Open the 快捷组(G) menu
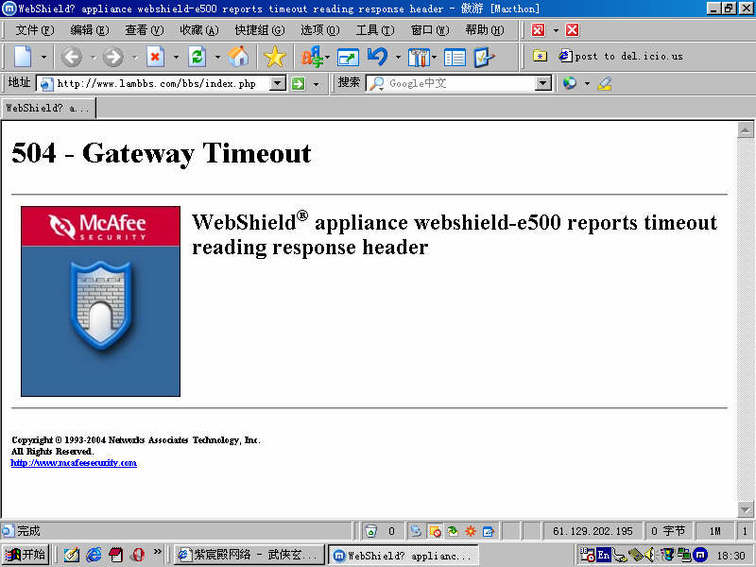 pos(260,30)
